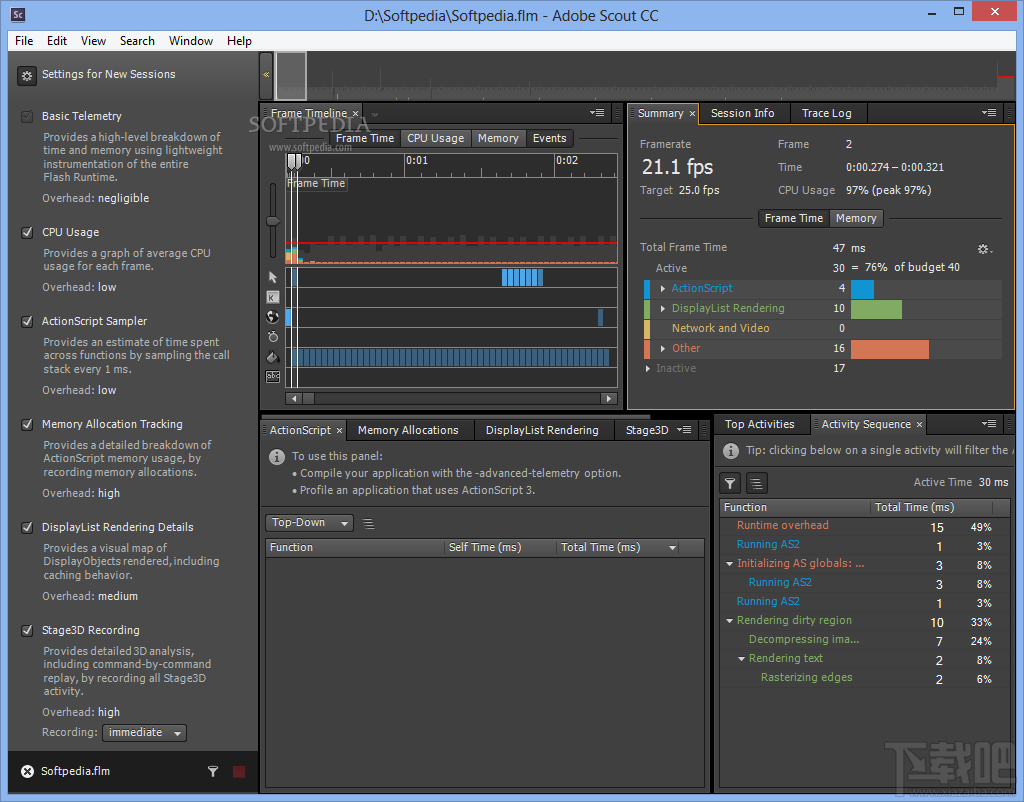Open the Recording immediate dropdown
Image resolution: width=1024 pixels, height=802 pixels.
pos(143,732)
